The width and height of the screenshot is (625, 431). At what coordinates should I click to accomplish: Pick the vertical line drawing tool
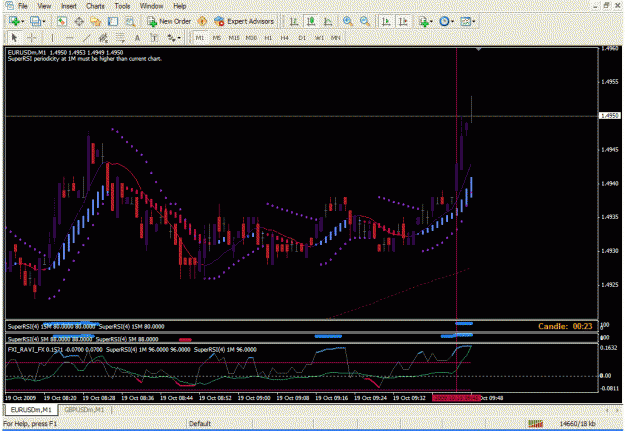[x=52, y=38]
